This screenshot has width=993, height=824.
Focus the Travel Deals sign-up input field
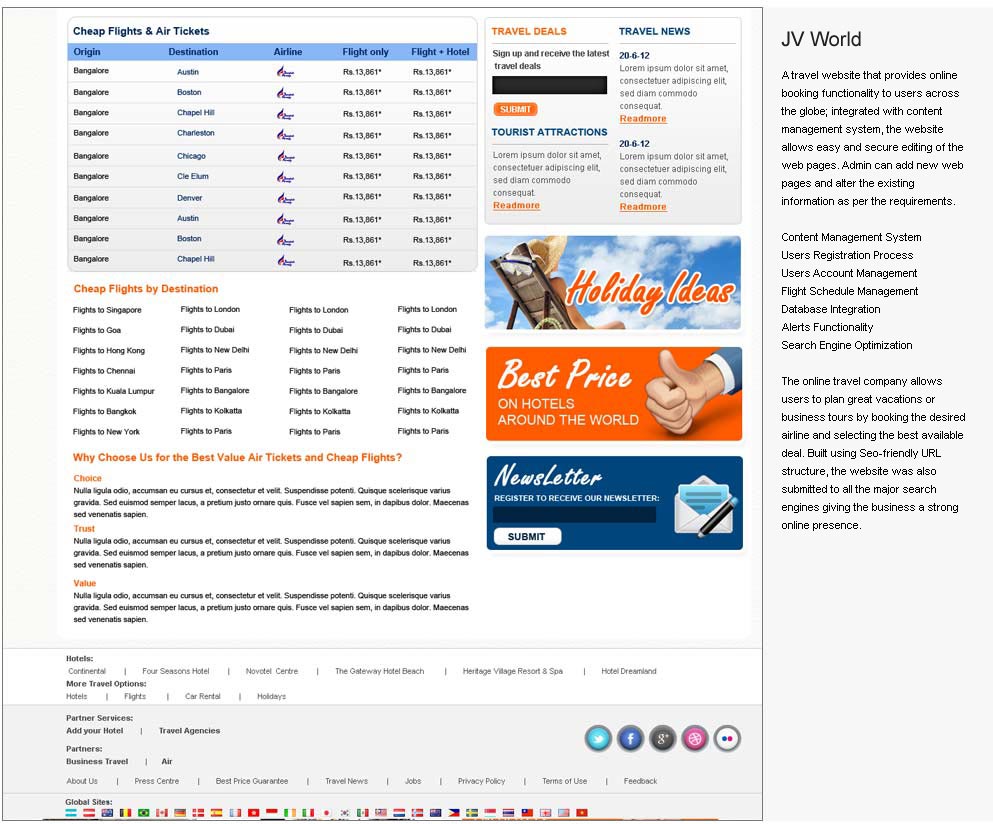(x=549, y=85)
